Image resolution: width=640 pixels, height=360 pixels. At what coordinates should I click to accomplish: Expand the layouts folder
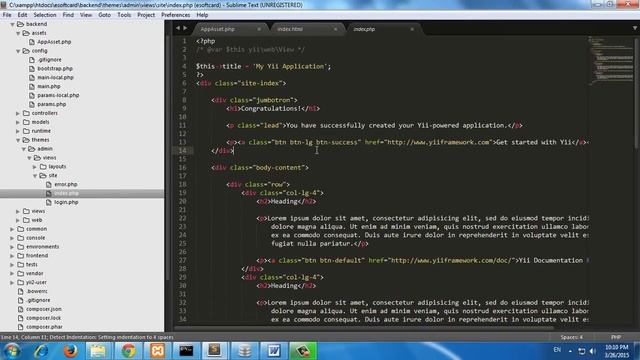(x=35, y=167)
